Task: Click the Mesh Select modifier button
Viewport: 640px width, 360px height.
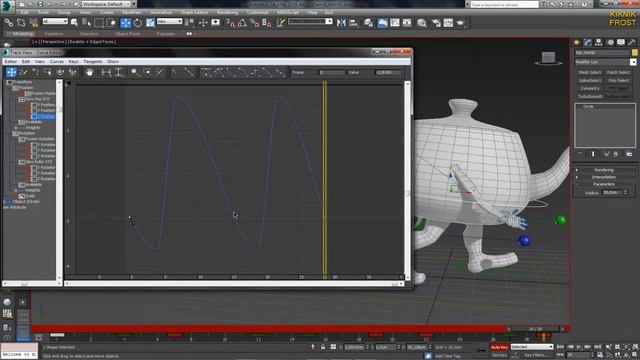Action: (590, 72)
